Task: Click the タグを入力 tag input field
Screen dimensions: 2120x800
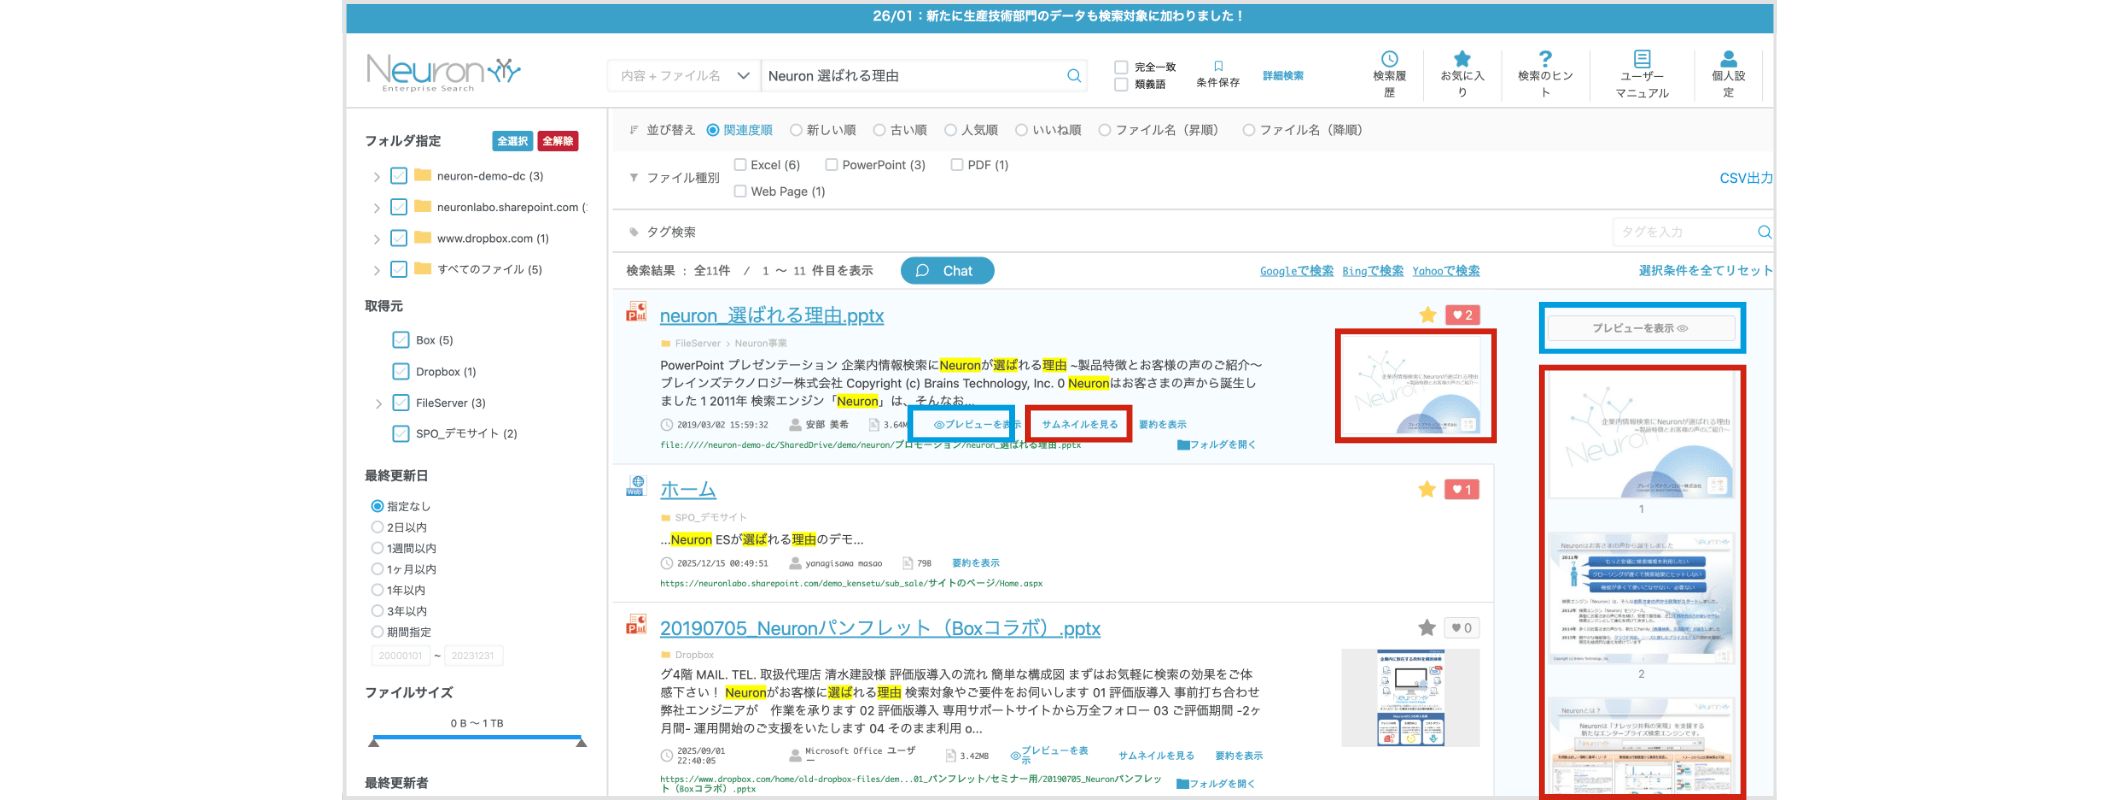Action: pyautogui.click(x=1685, y=232)
